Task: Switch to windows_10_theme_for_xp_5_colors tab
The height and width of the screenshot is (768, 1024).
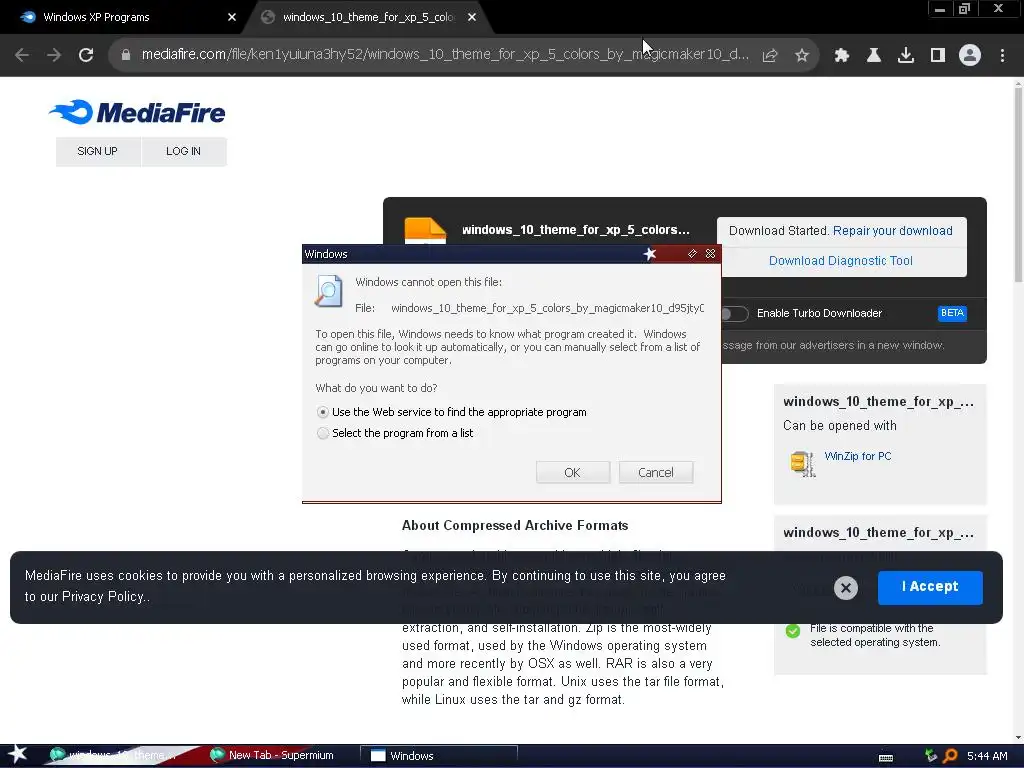Action: click(x=369, y=17)
